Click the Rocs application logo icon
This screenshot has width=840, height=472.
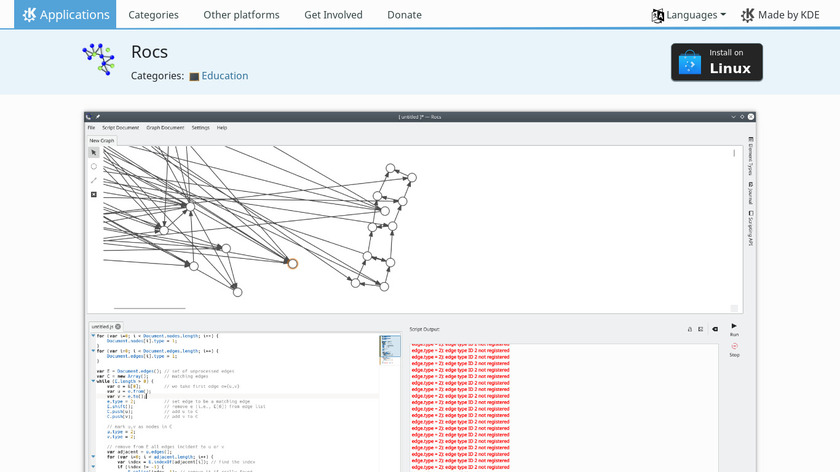99,59
